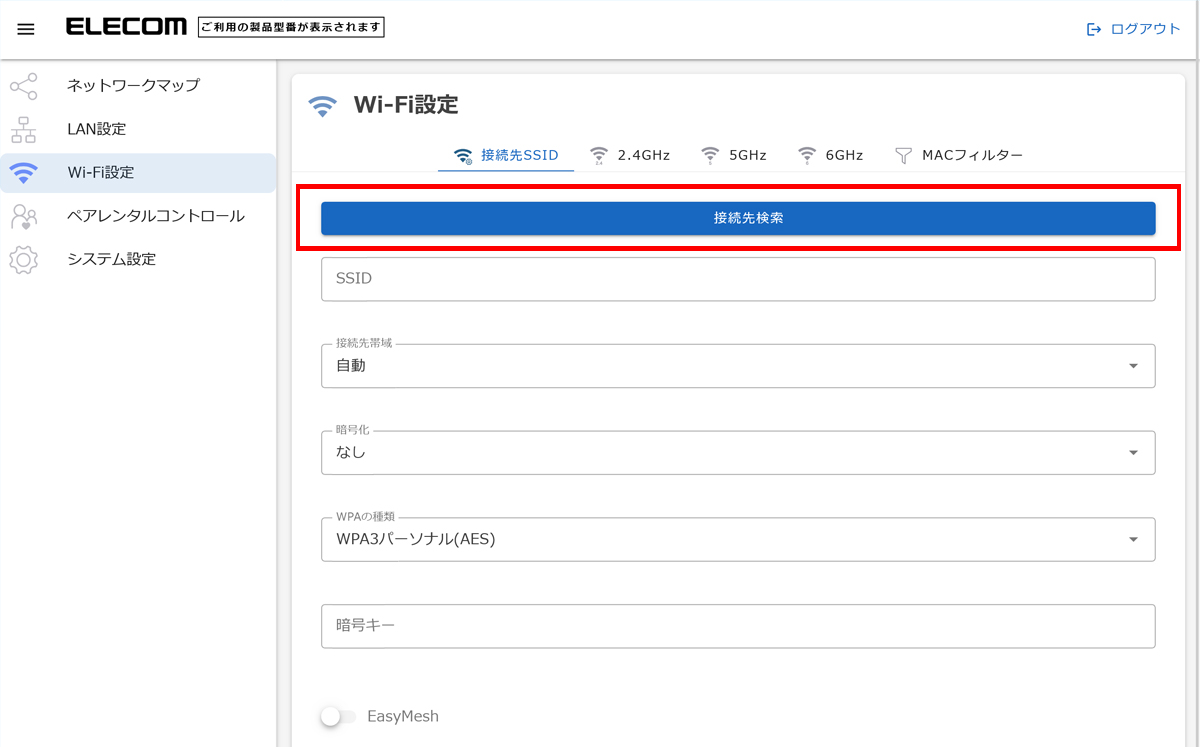1200x747 pixels.
Task: Click the Wi-Fi icon in sidebar
Action: click(x=23, y=173)
